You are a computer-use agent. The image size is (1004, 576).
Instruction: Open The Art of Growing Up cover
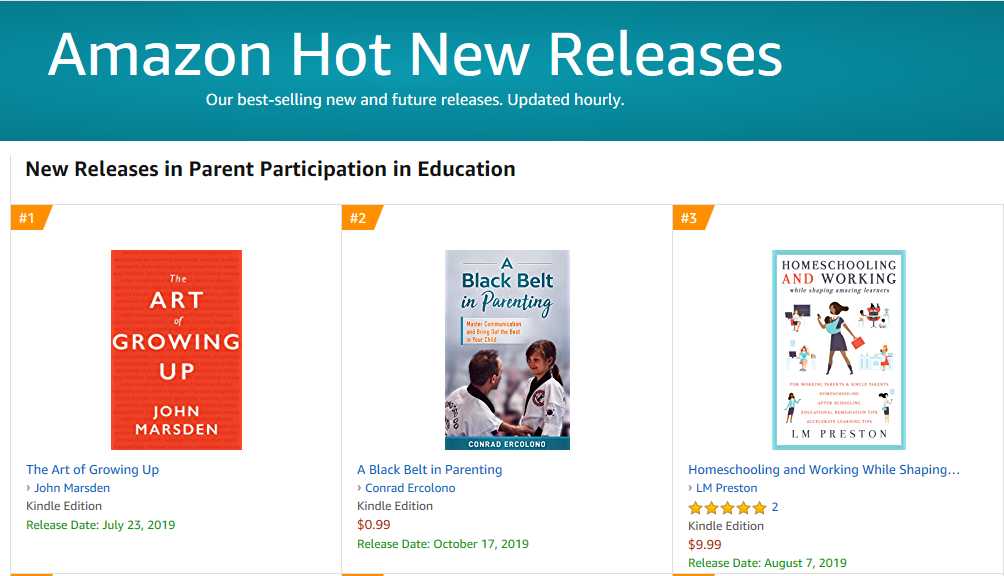point(176,349)
